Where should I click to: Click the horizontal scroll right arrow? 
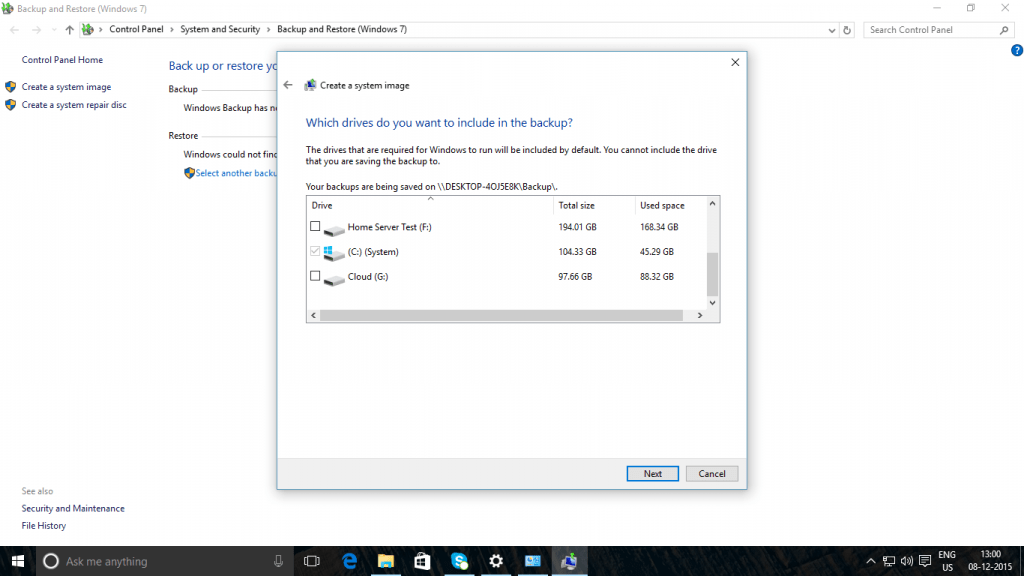coord(699,315)
